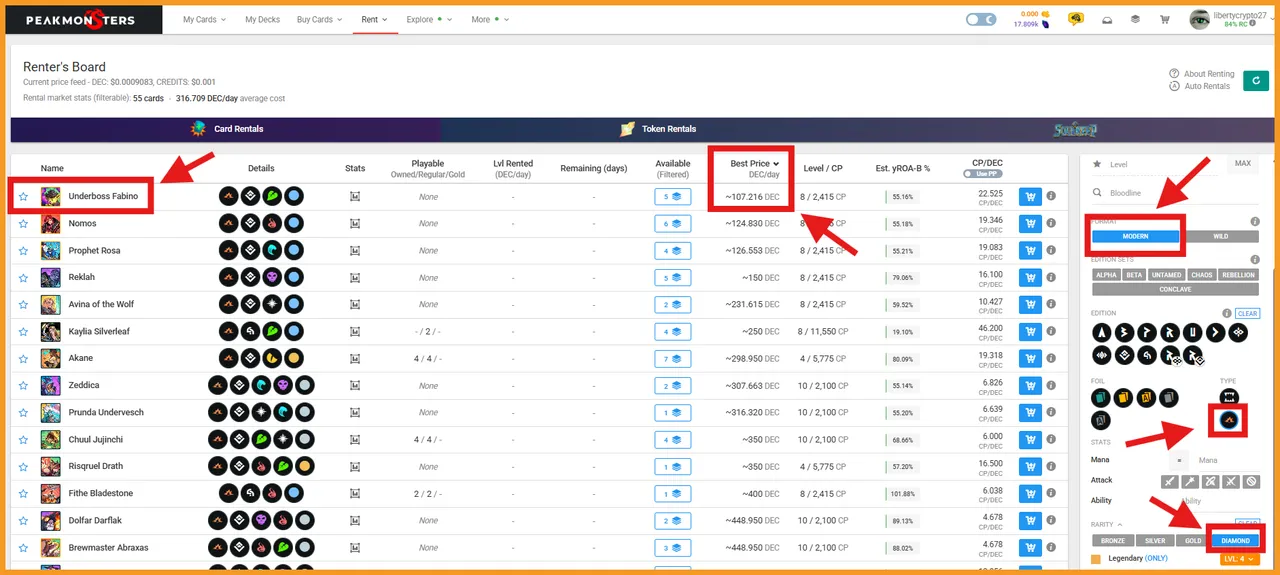Click the Legendary orange color swatch
Image resolution: width=1280 pixels, height=575 pixels.
point(1097,559)
